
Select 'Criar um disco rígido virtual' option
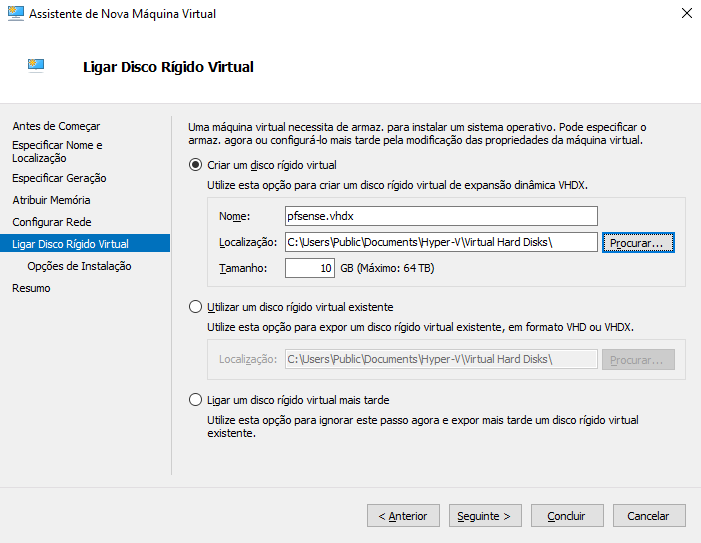[x=196, y=165]
